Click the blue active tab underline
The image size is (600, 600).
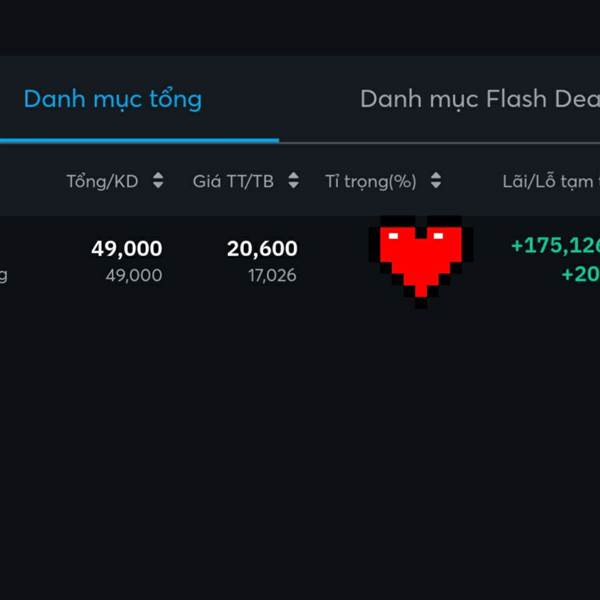[140, 141]
